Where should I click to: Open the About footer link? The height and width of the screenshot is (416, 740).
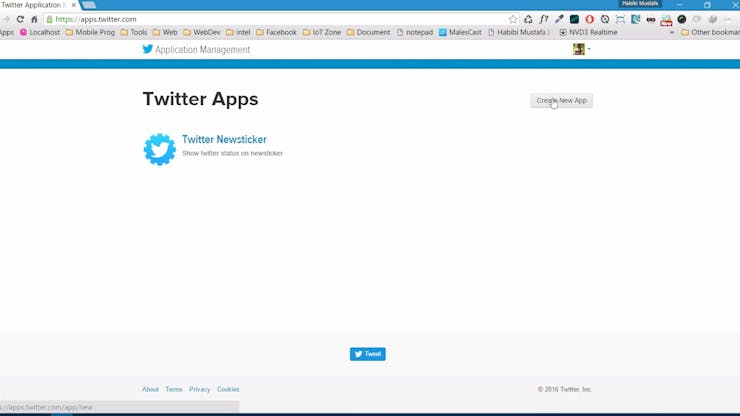pos(150,390)
